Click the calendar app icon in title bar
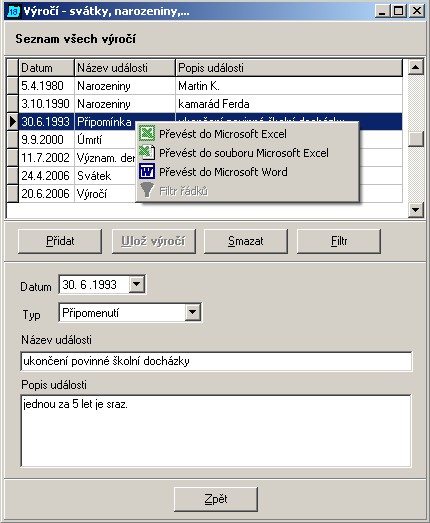This screenshot has height=523, width=430. [x=13, y=11]
